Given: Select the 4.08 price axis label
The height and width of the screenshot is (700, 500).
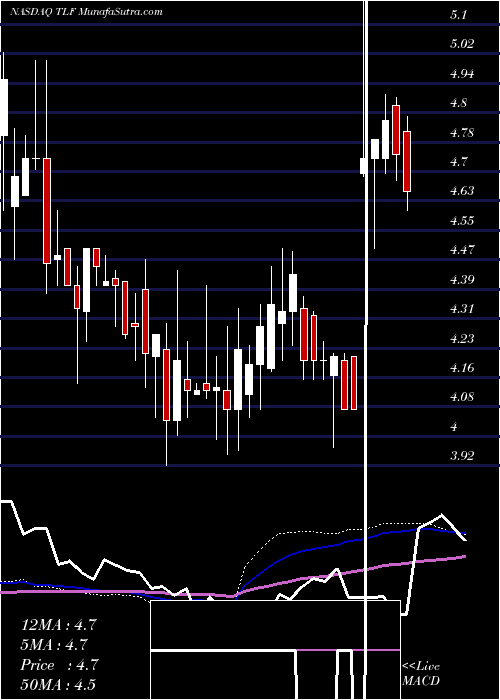Looking at the screenshot, I should pyautogui.click(x=462, y=397).
